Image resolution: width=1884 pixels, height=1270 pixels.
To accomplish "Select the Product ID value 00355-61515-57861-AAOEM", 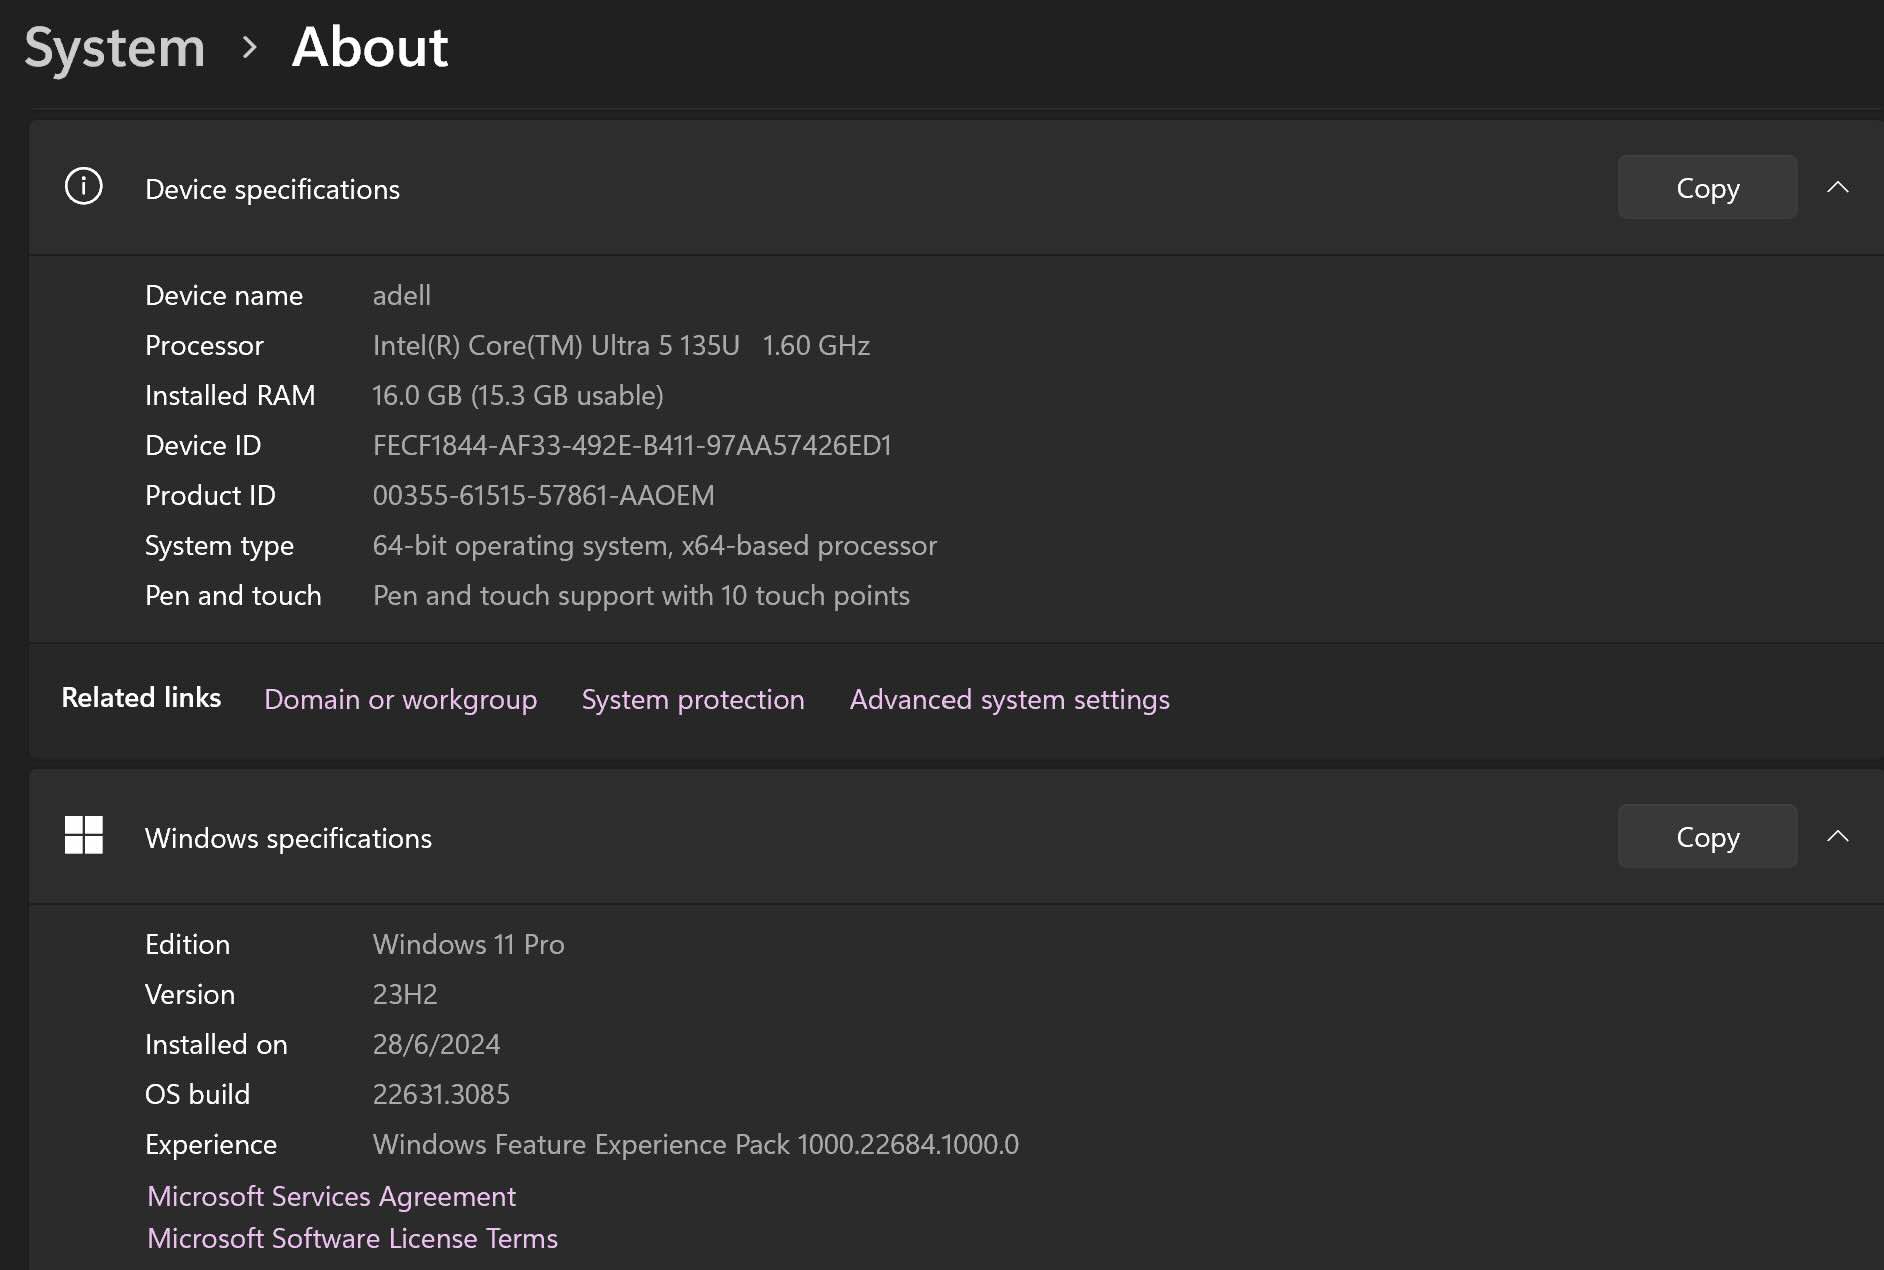I will point(543,495).
